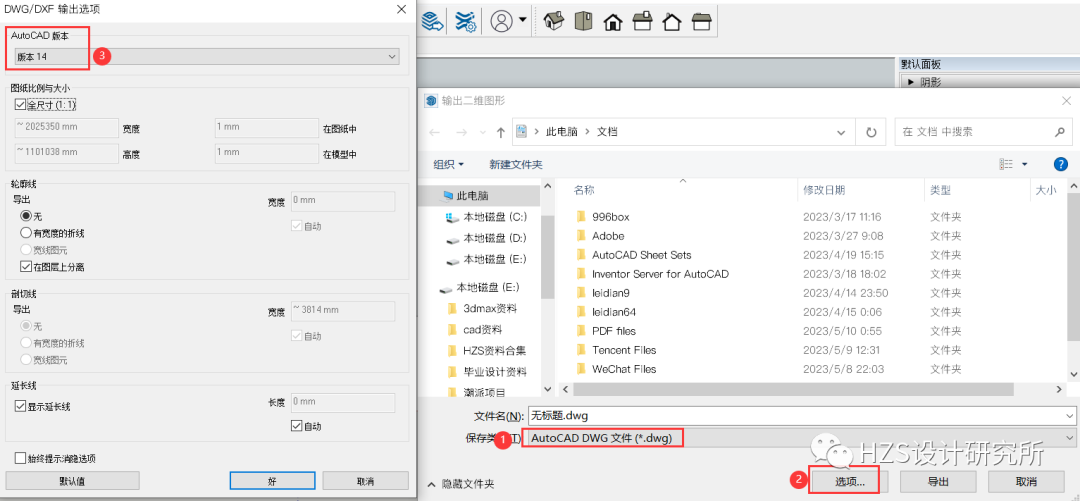Sort by 修改日期 column header

(824, 190)
